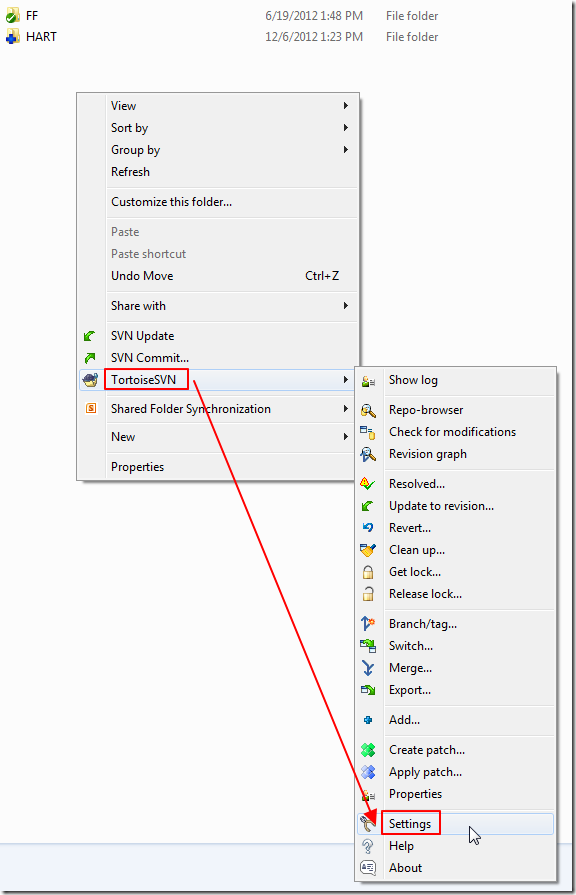Click the Revert blue arrow icon

368,528
